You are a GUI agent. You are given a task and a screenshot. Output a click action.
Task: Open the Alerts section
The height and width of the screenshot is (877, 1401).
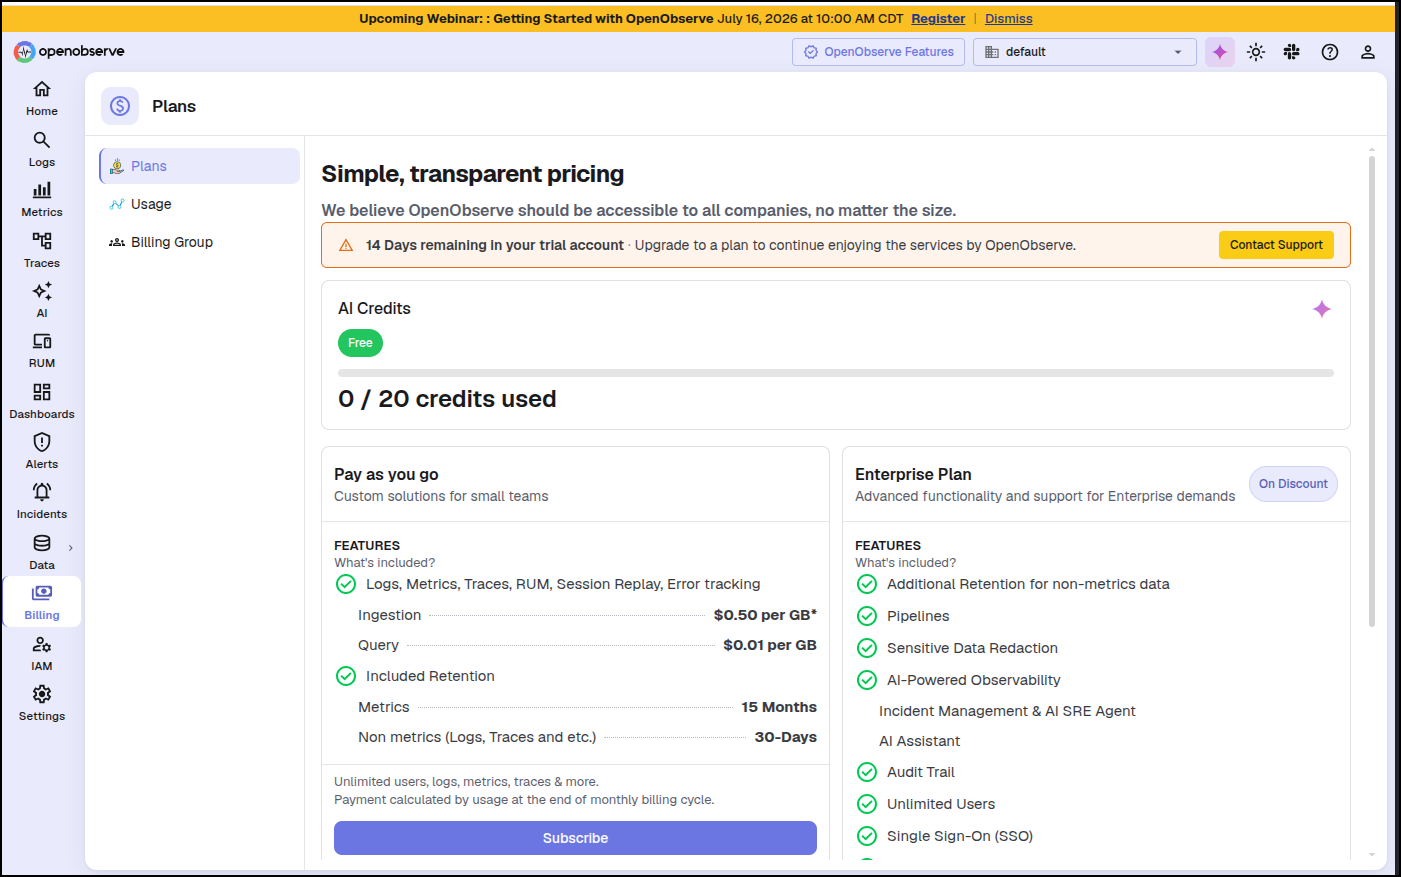(42, 451)
